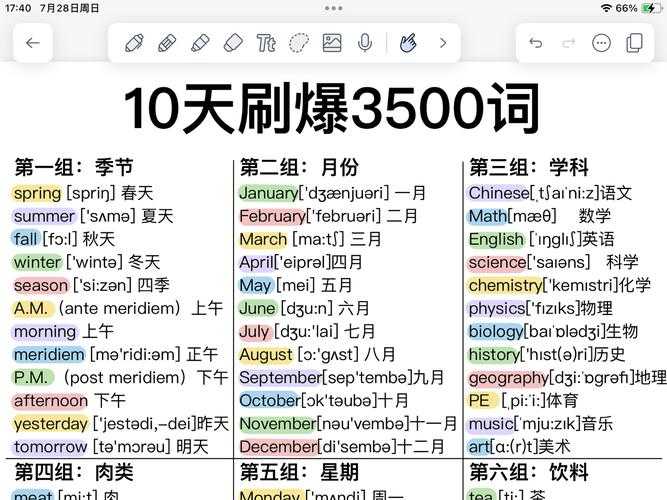
Task: Tap the heading 第六组：饮料
Action: point(529,471)
